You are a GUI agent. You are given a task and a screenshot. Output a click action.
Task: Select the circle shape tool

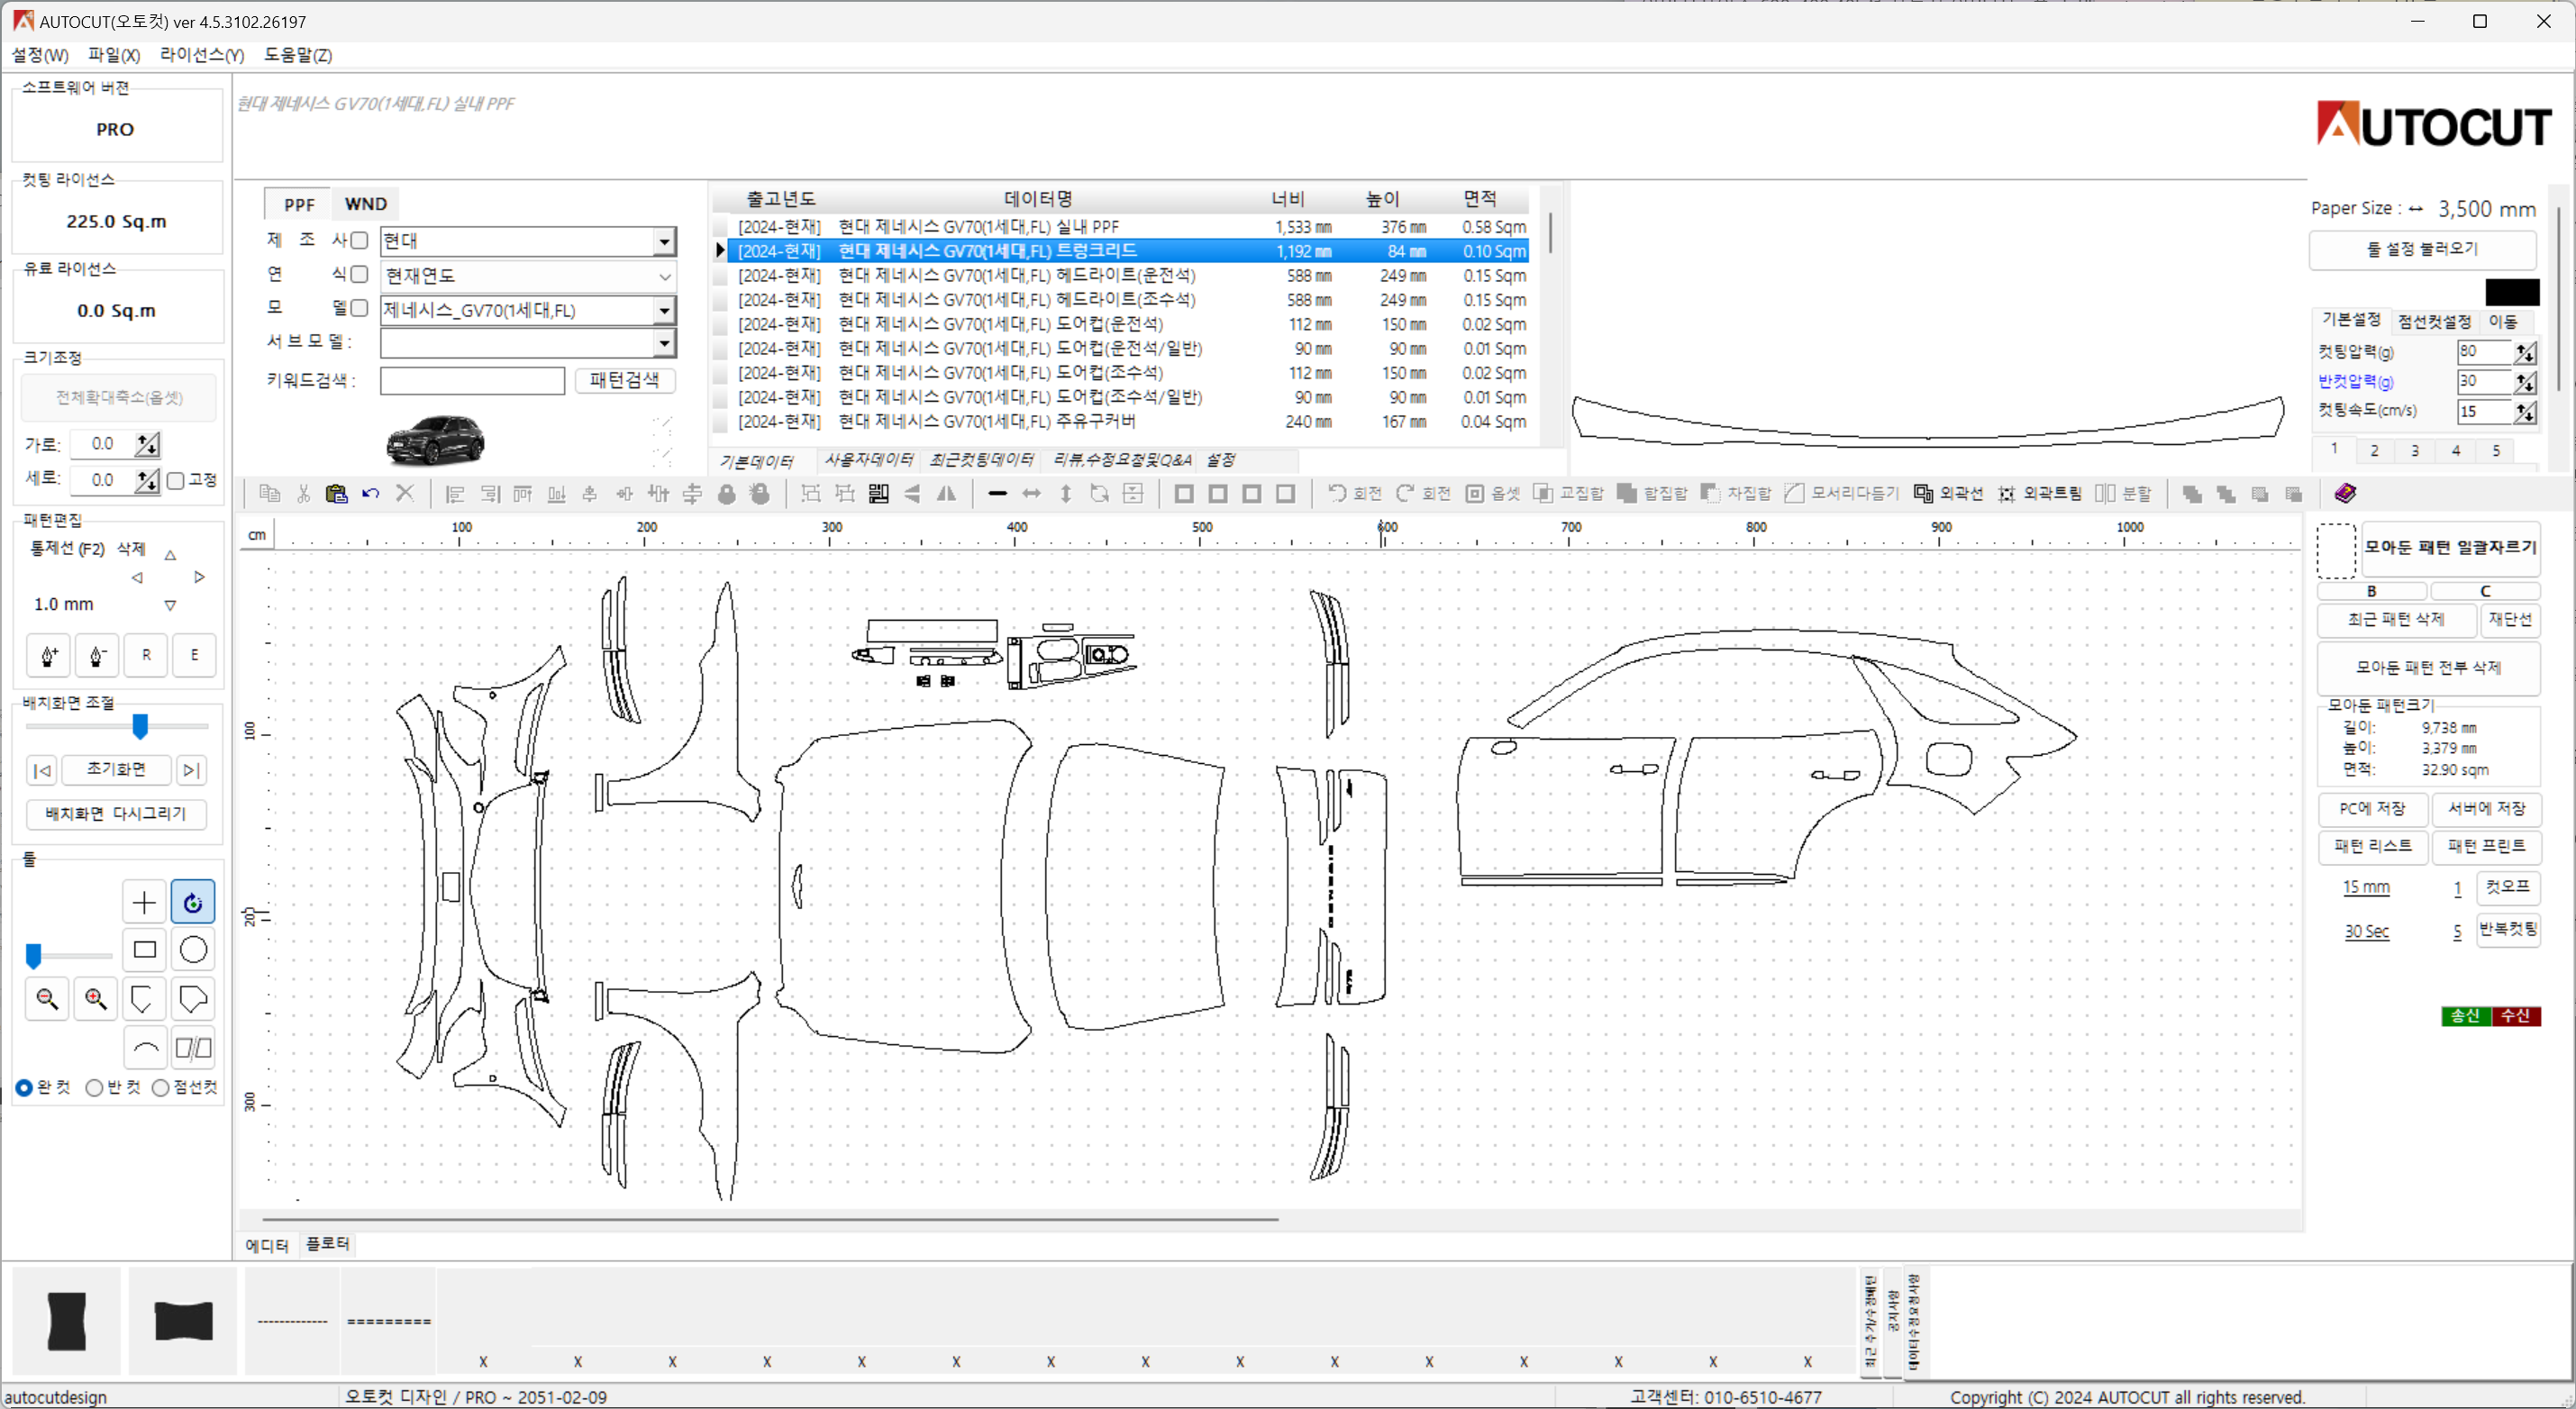193,950
